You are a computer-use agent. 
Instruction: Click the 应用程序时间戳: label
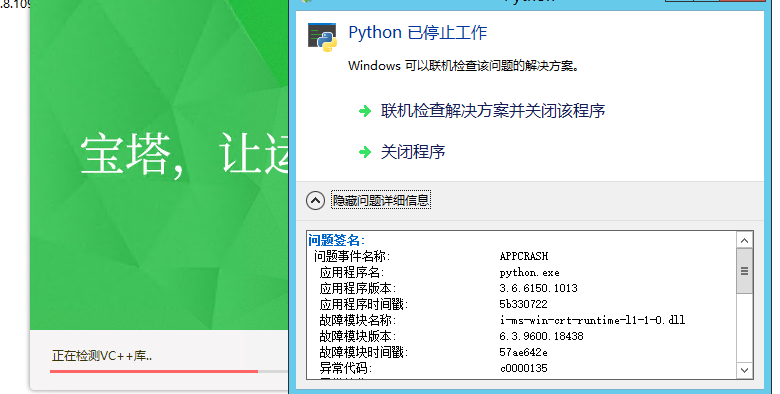tap(364, 304)
